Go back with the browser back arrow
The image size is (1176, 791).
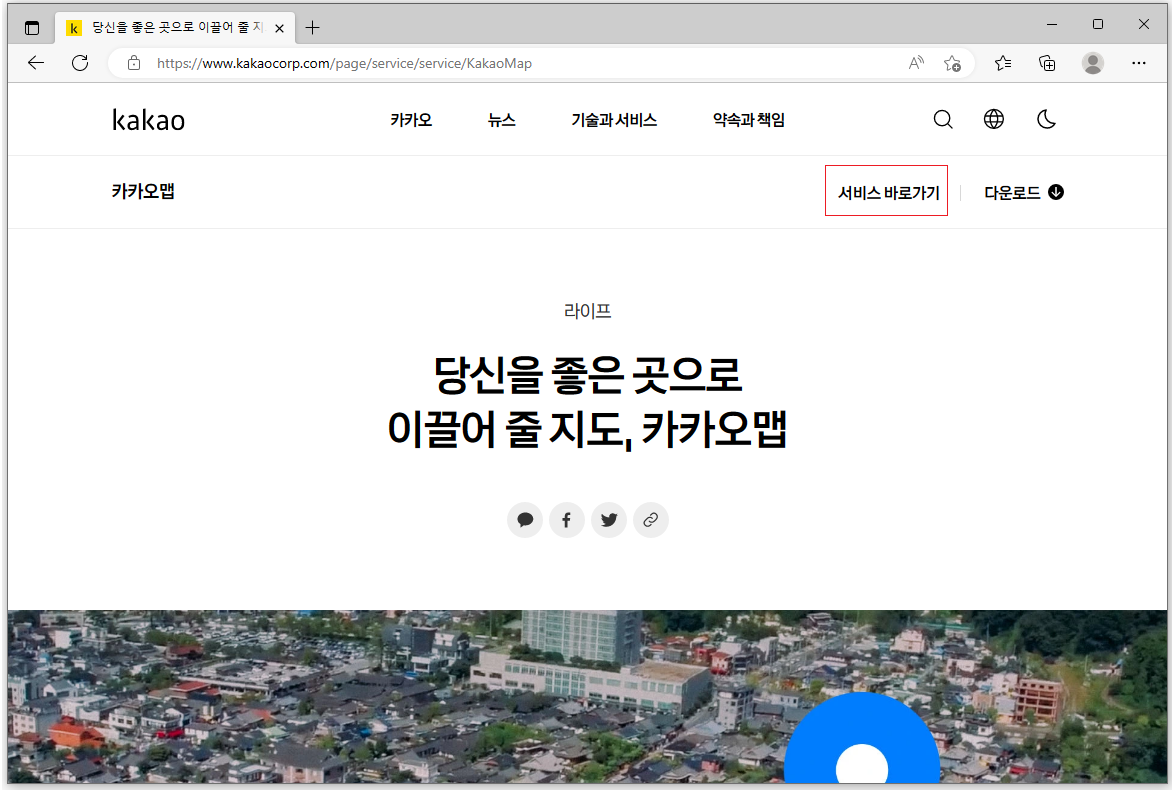36,63
